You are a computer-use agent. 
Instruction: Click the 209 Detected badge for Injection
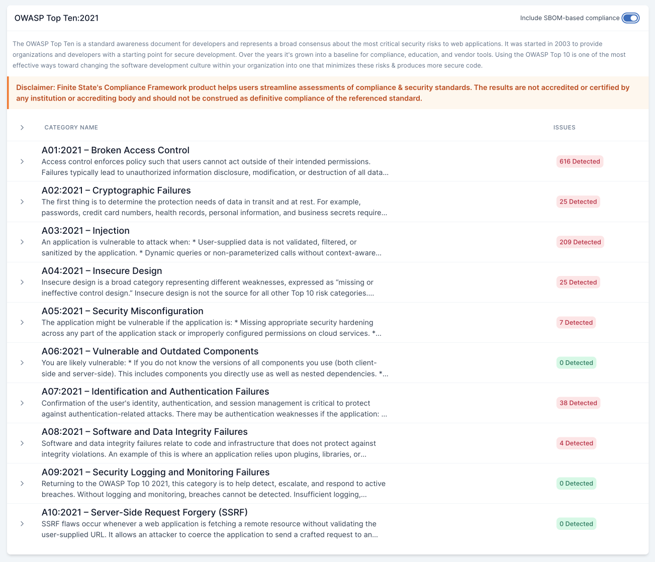(x=579, y=242)
